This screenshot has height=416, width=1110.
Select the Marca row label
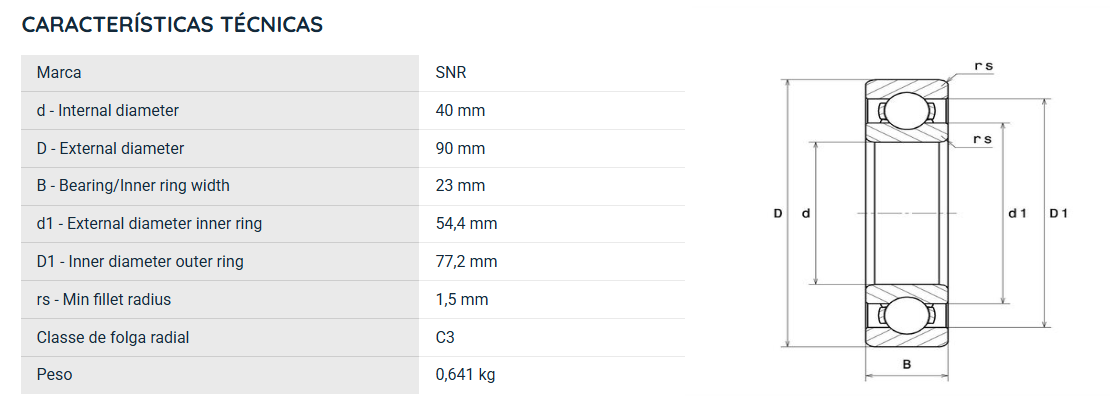click(x=59, y=73)
